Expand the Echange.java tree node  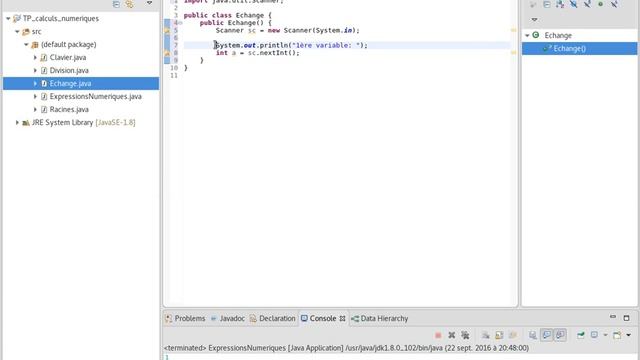(35, 83)
